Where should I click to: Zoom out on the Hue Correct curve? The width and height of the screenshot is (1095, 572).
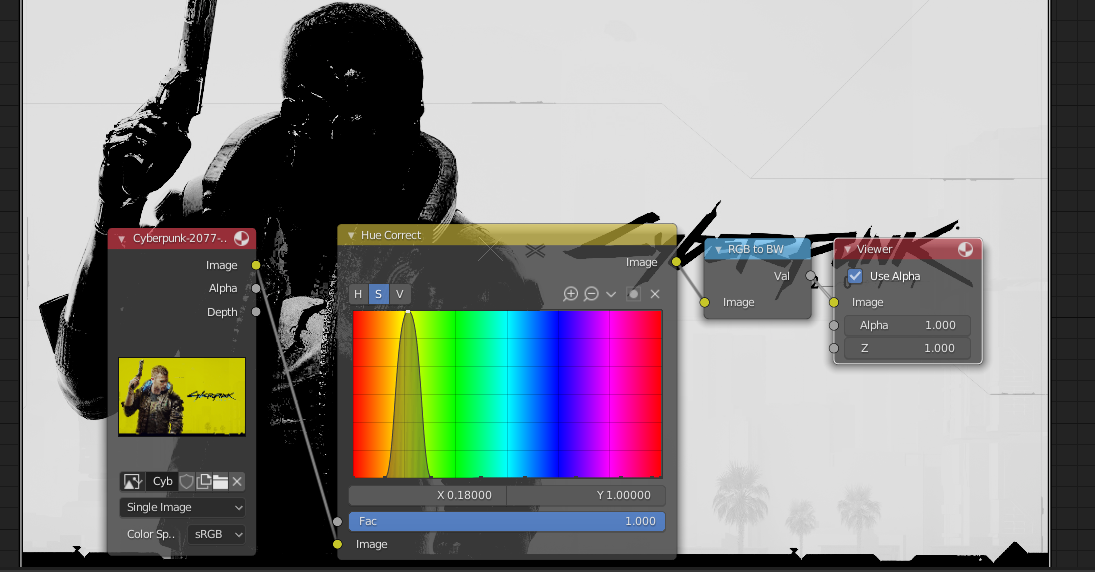tap(591, 294)
